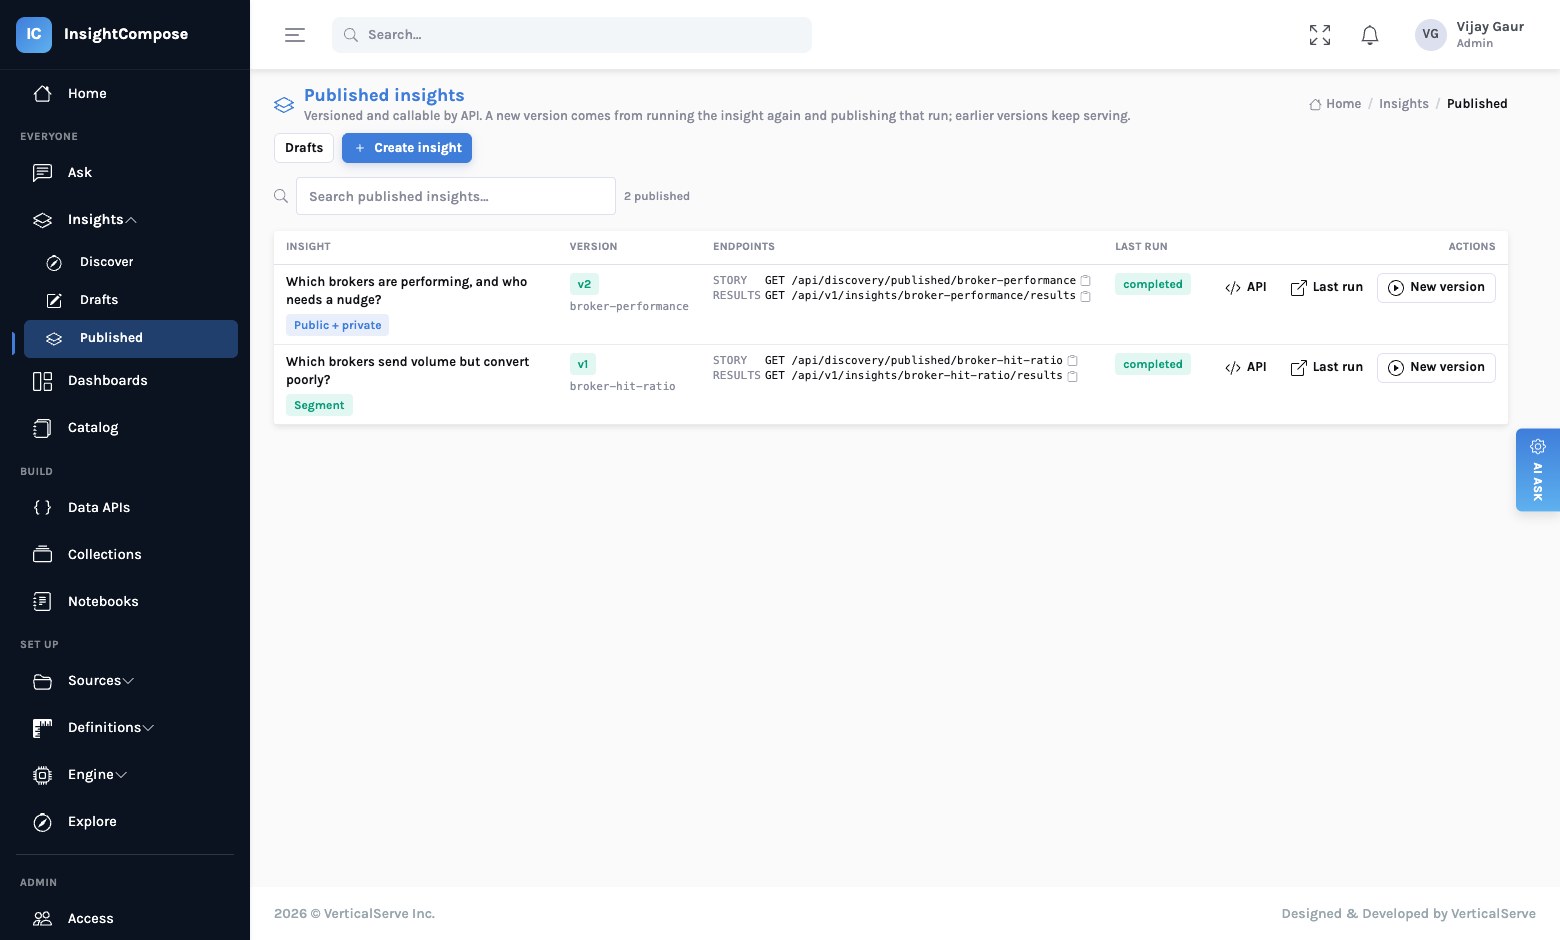The width and height of the screenshot is (1560, 940).
Task: Toggle the hamburger sidebar menu icon
Action: click(x=295, y=35)
